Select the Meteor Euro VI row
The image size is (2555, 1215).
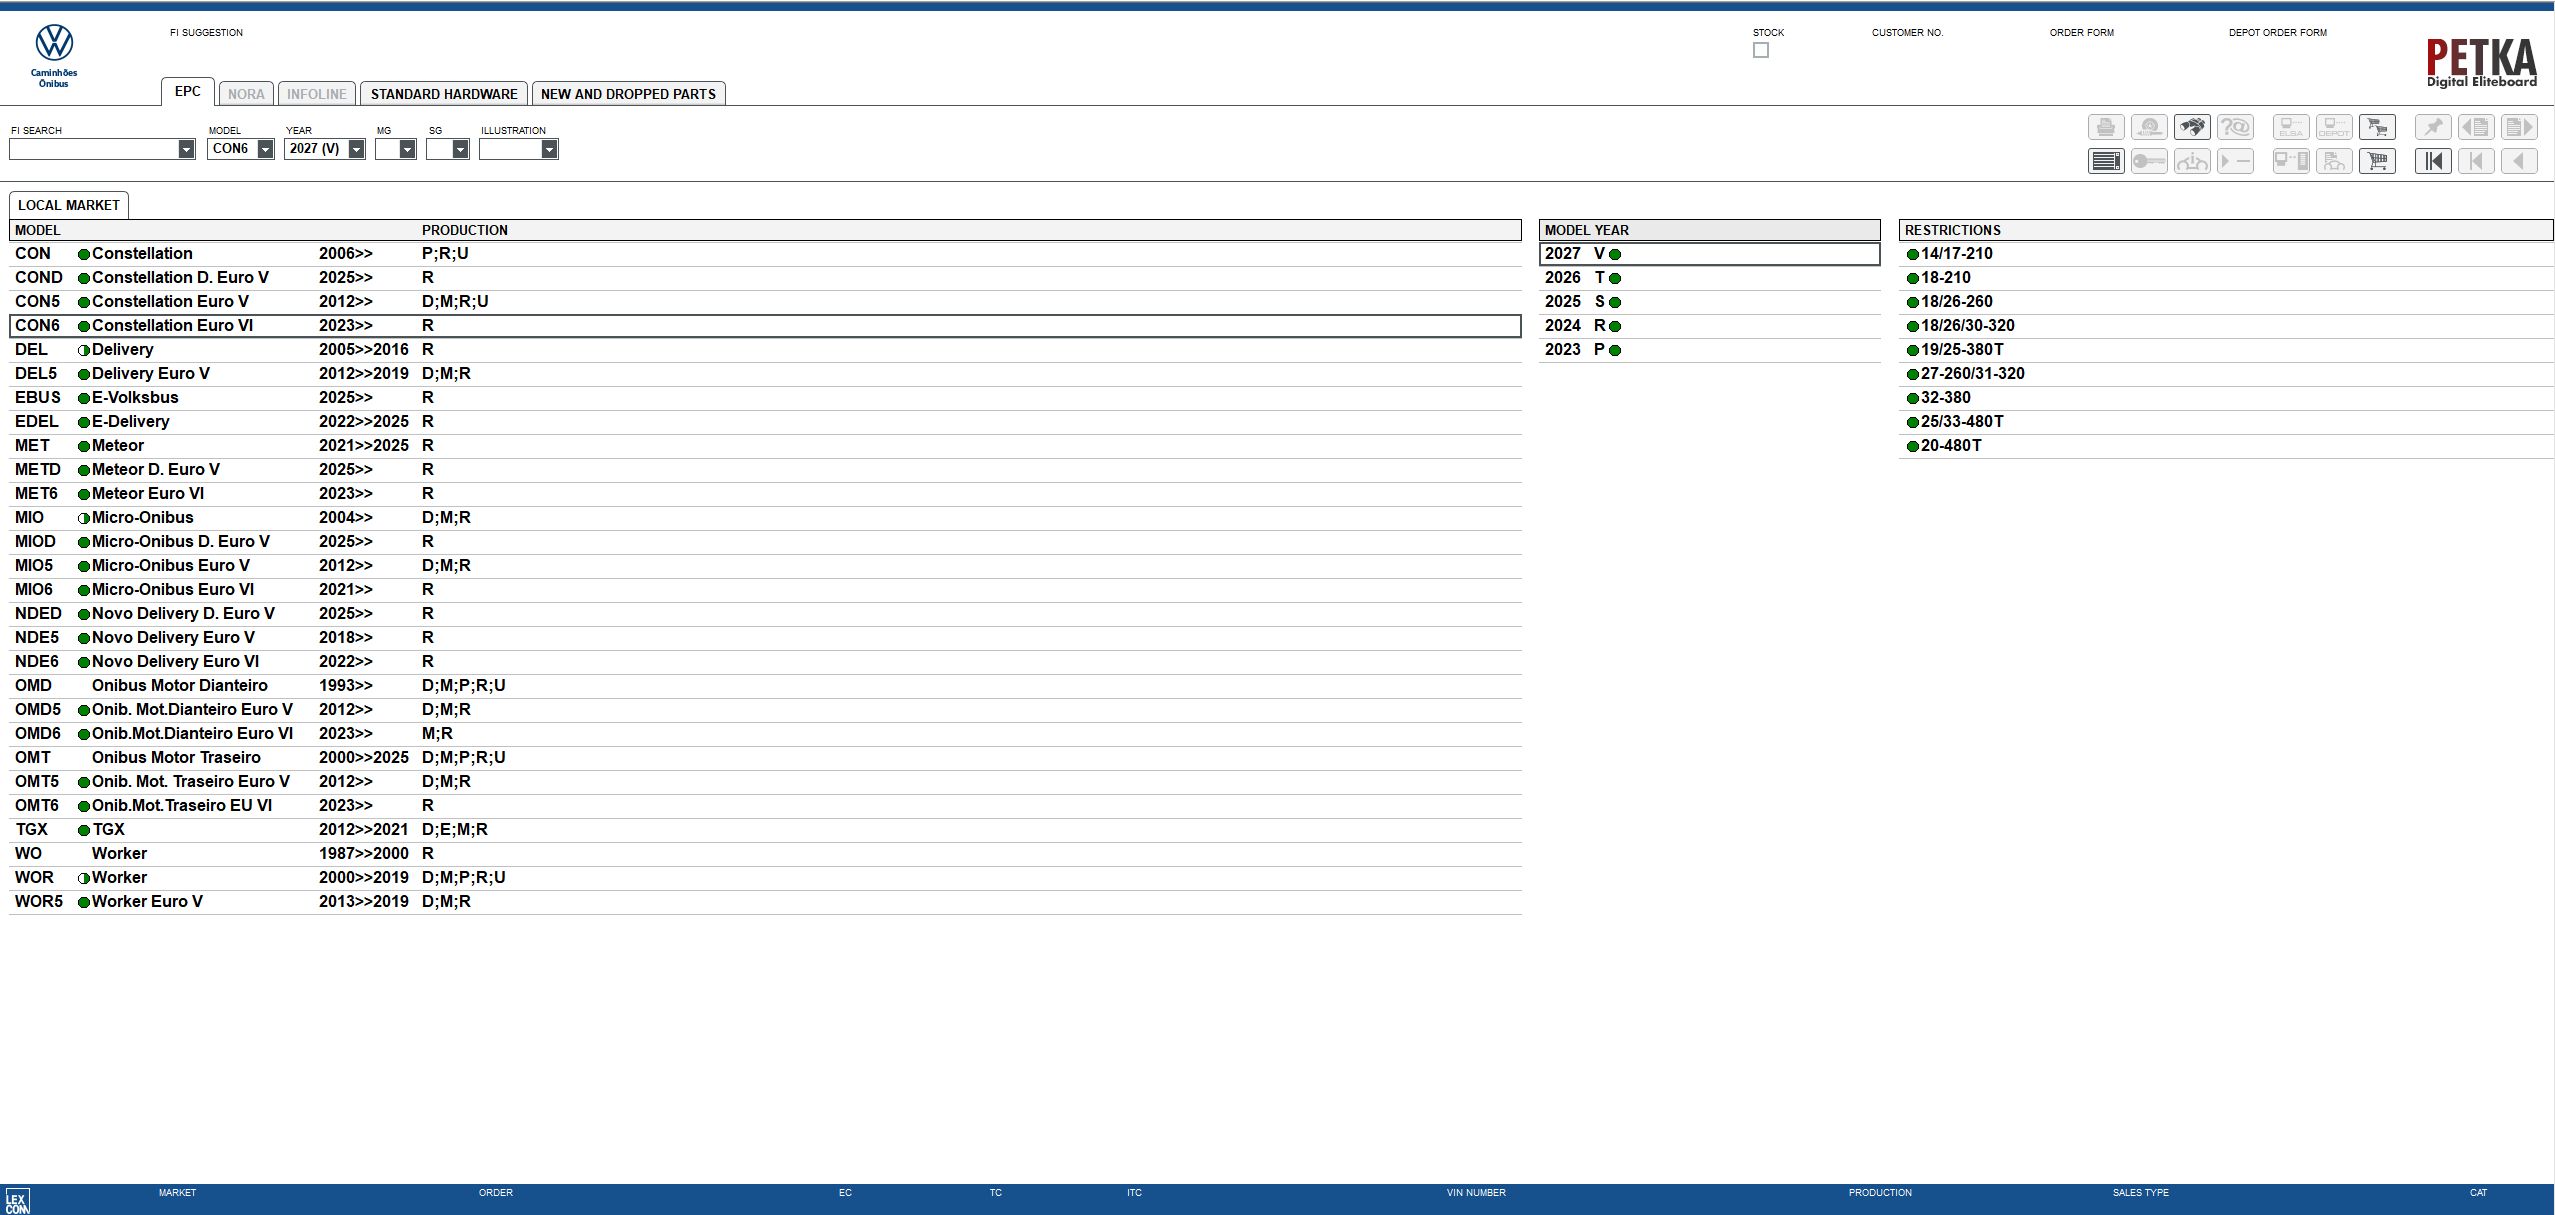765,494
